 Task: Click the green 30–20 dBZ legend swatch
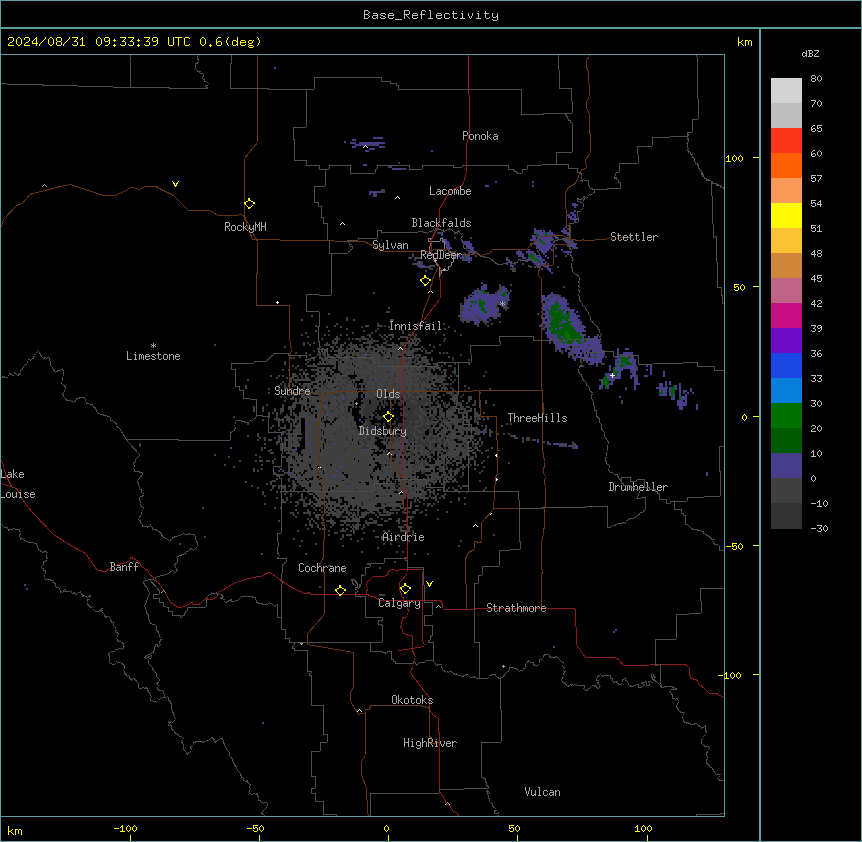(786, 416)
